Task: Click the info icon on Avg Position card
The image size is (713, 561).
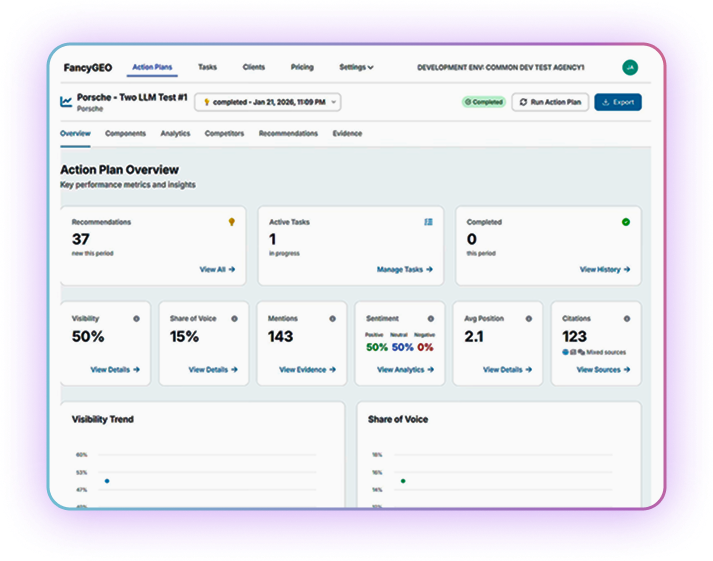Action: 528,318
